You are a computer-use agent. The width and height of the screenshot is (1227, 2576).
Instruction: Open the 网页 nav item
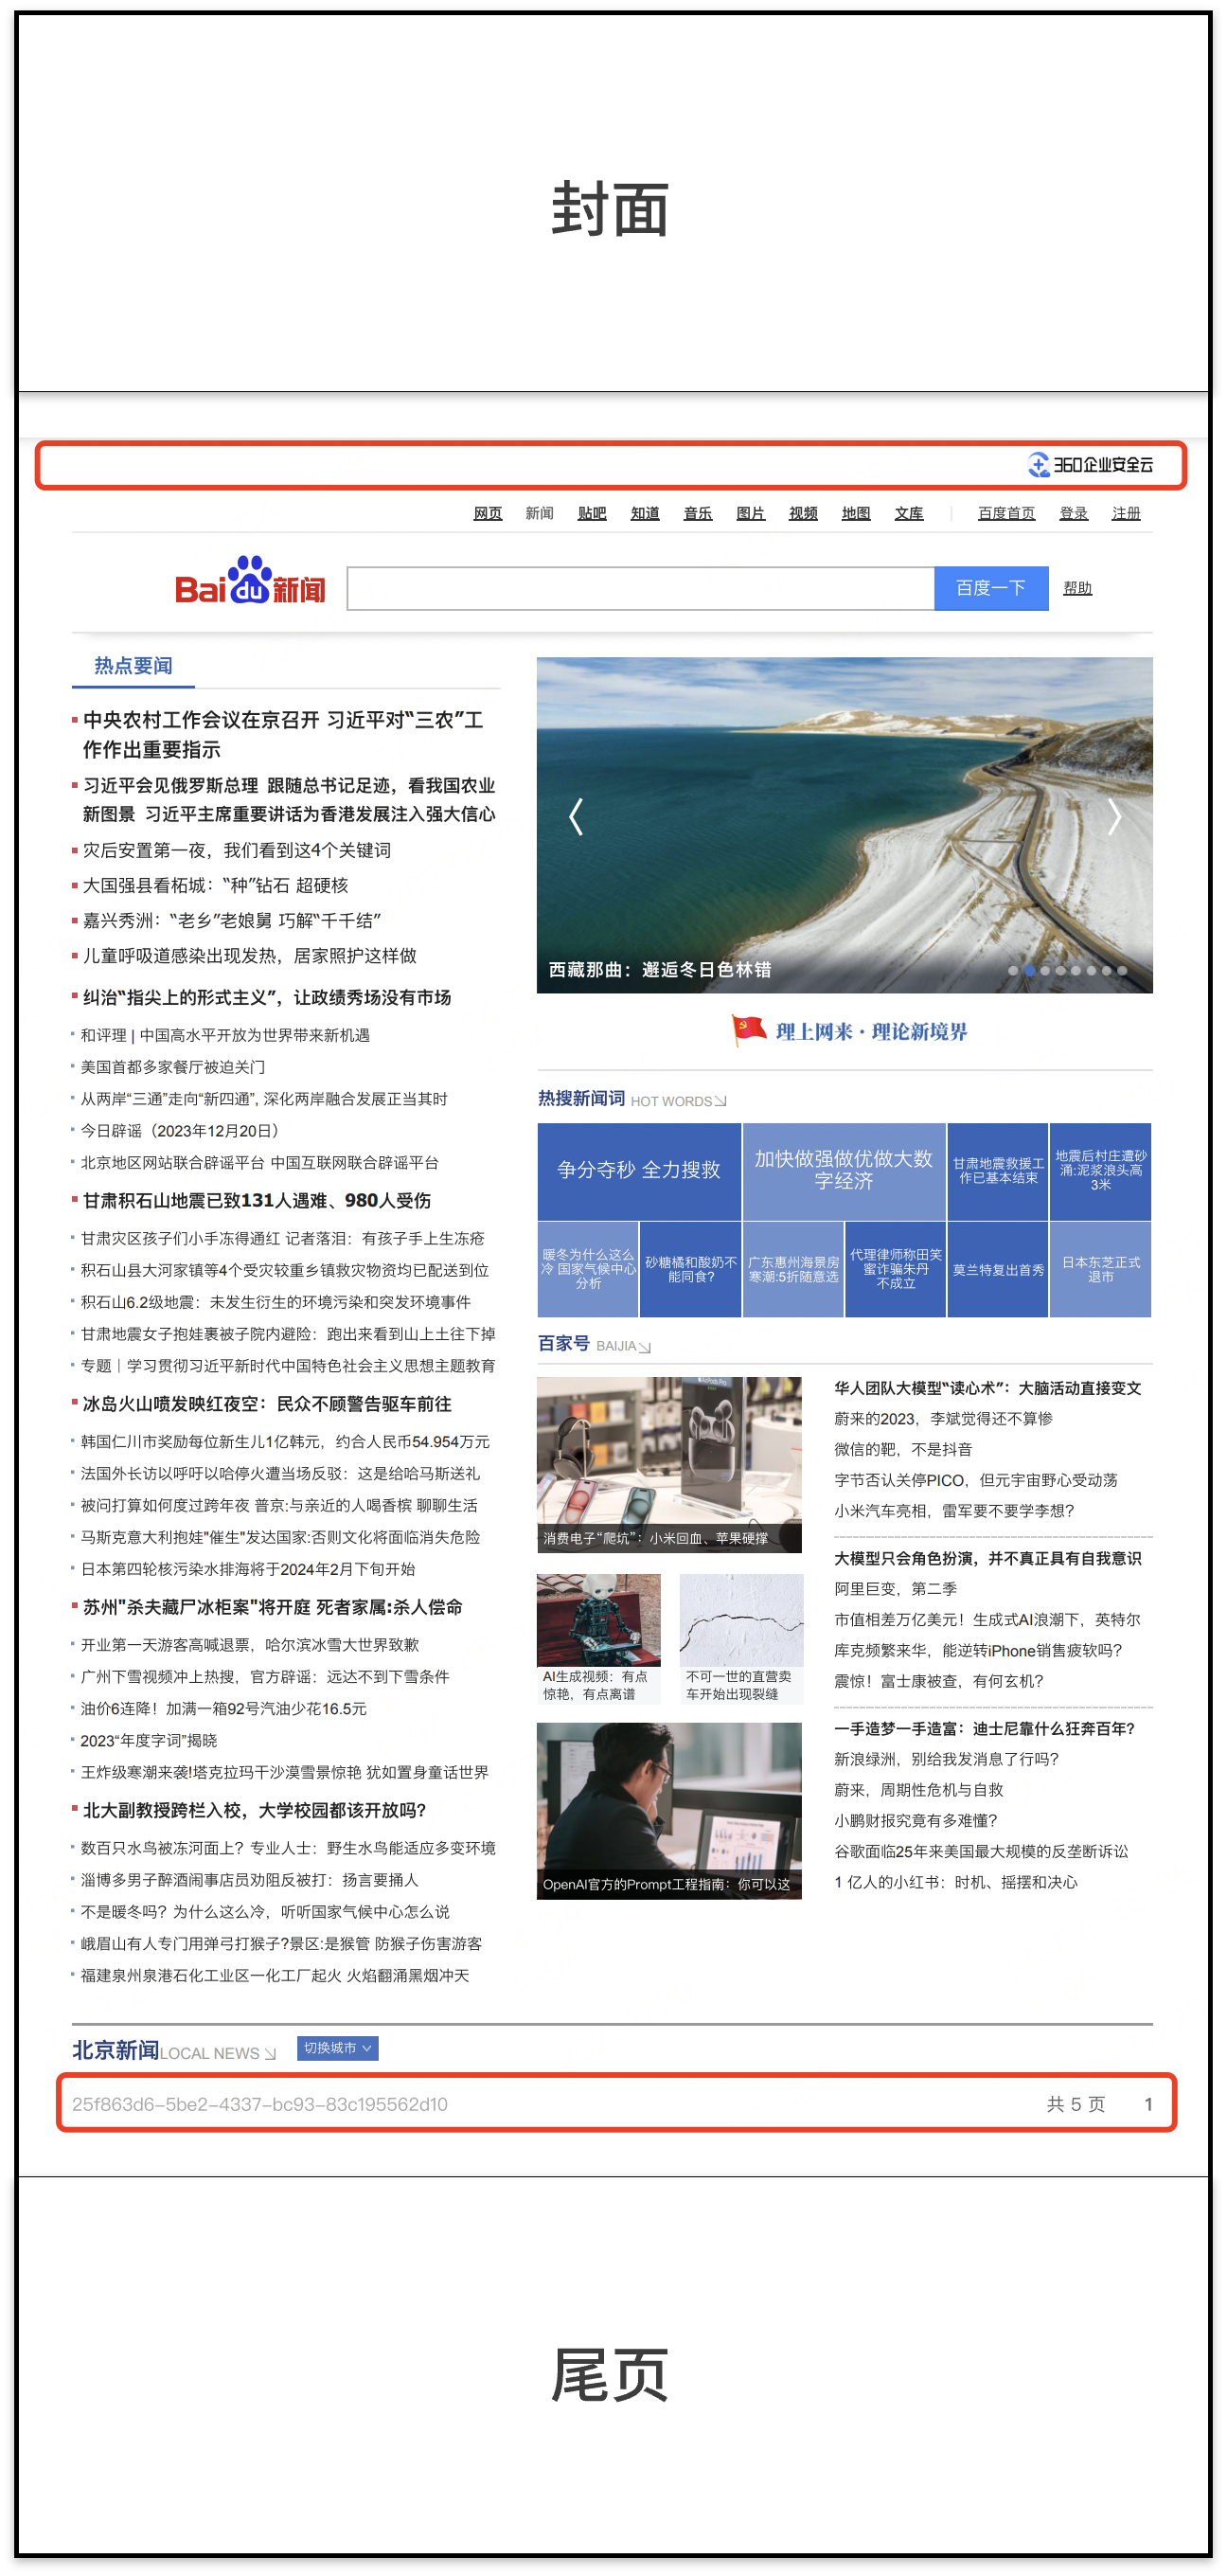488,513
